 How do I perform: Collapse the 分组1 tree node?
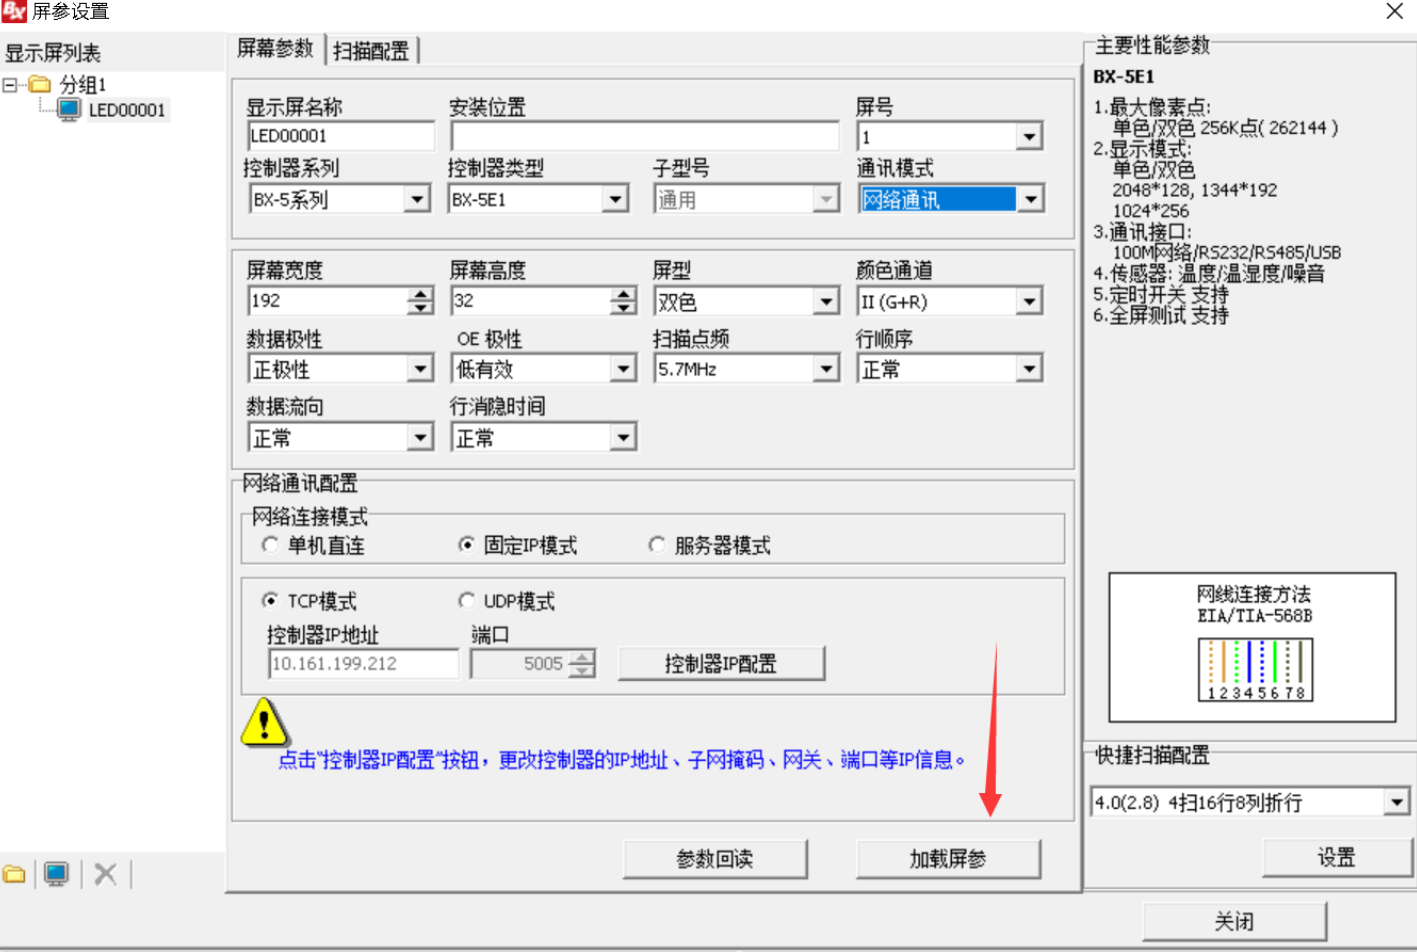[10, 85]
